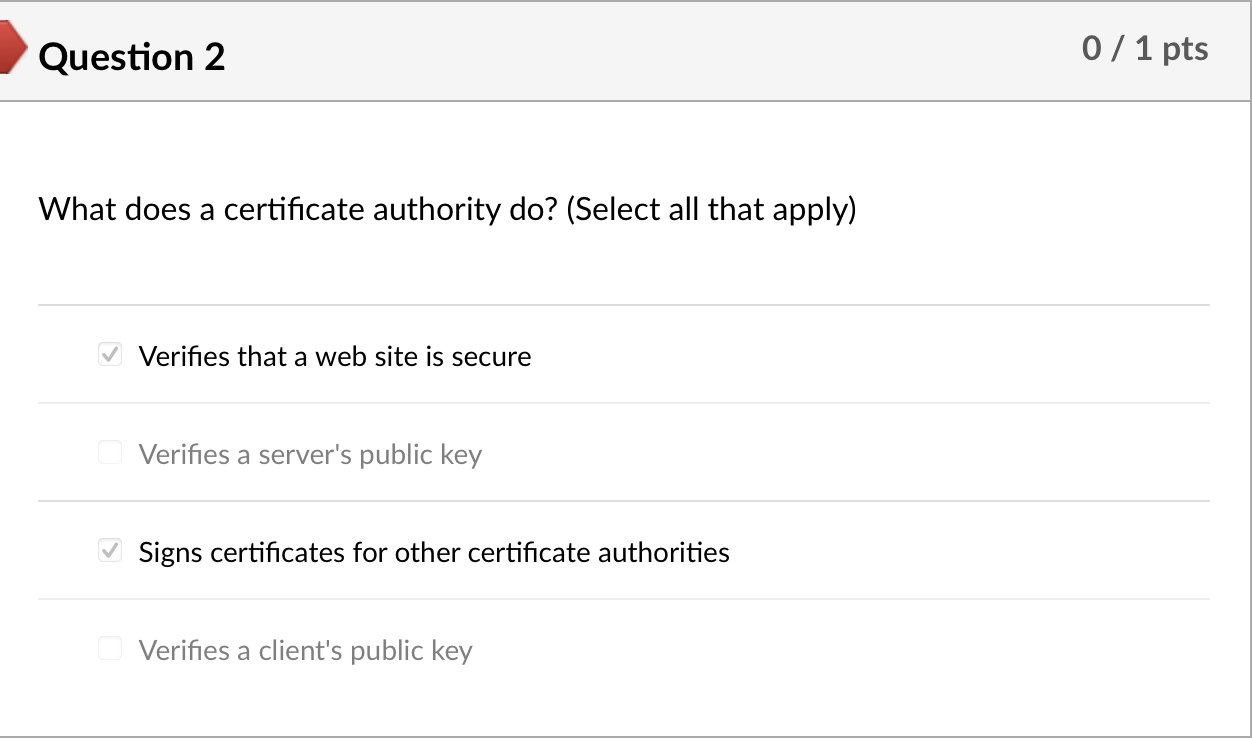Click the empty checkbox square for last answer

click(110, 648)
